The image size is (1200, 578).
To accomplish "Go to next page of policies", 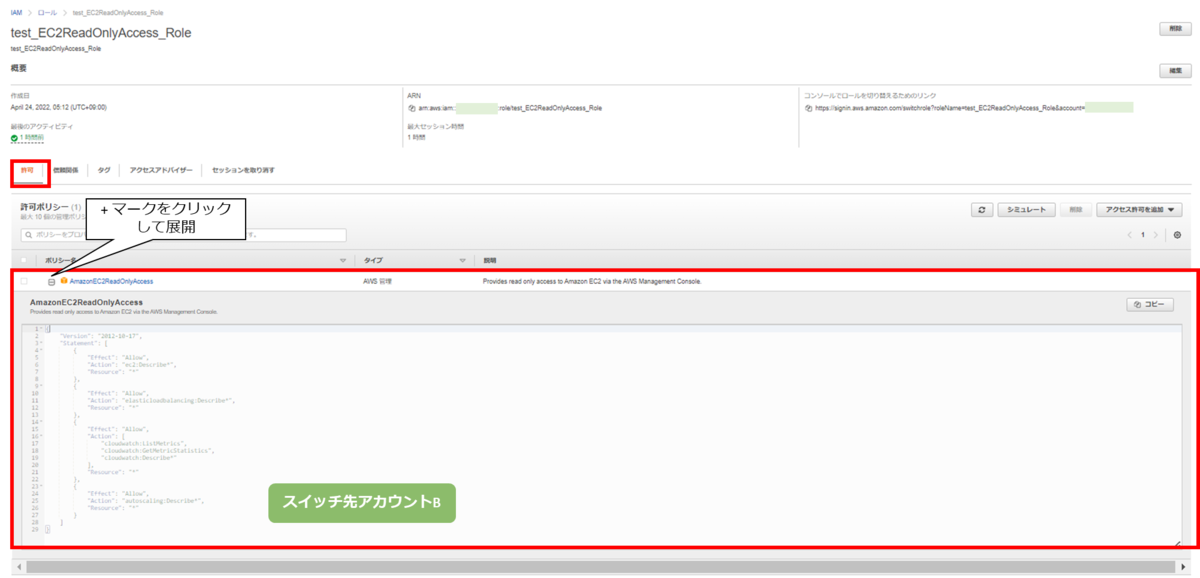I will 1156,235.
